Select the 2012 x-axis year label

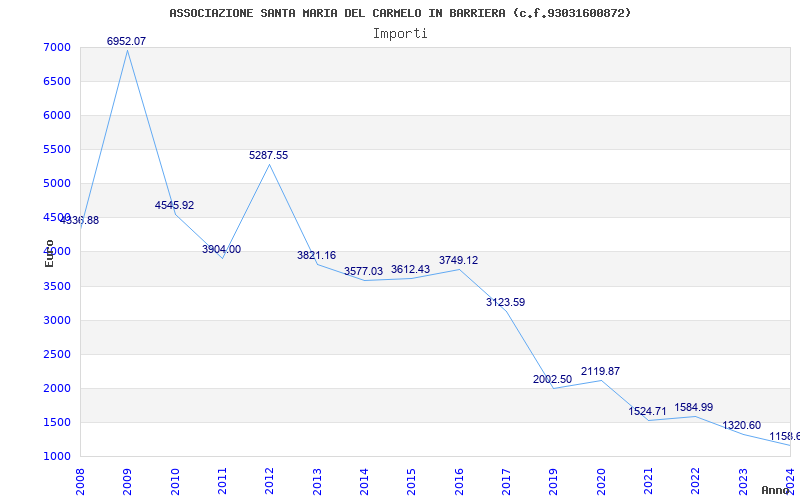[x=269, y=482]
